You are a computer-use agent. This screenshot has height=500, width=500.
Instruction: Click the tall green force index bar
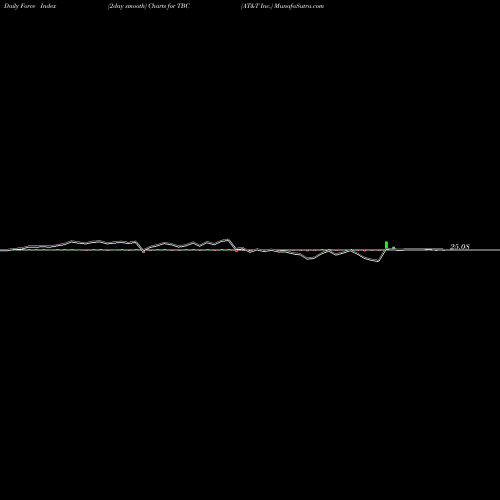386,245
